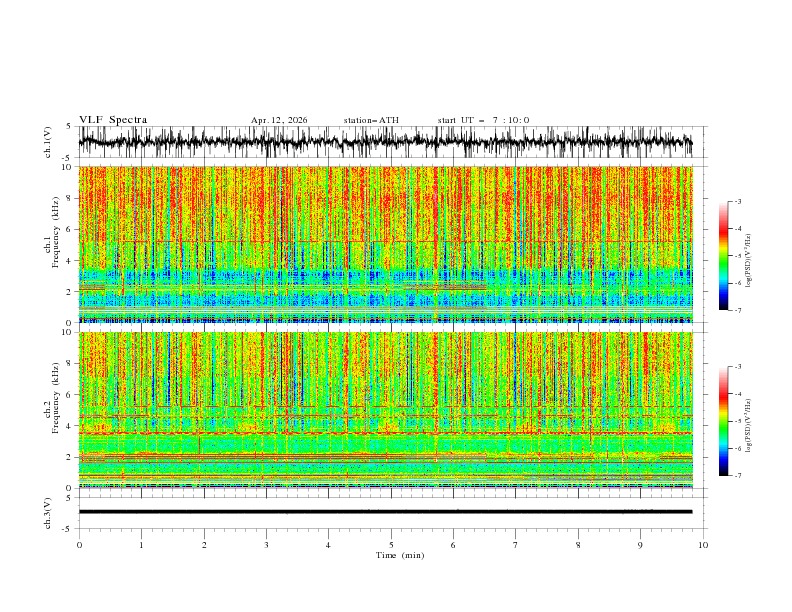Screen dimensions: 792x612
Task: Click inside the ch.1 spectrogram panel
Action: tap(385, 244)
